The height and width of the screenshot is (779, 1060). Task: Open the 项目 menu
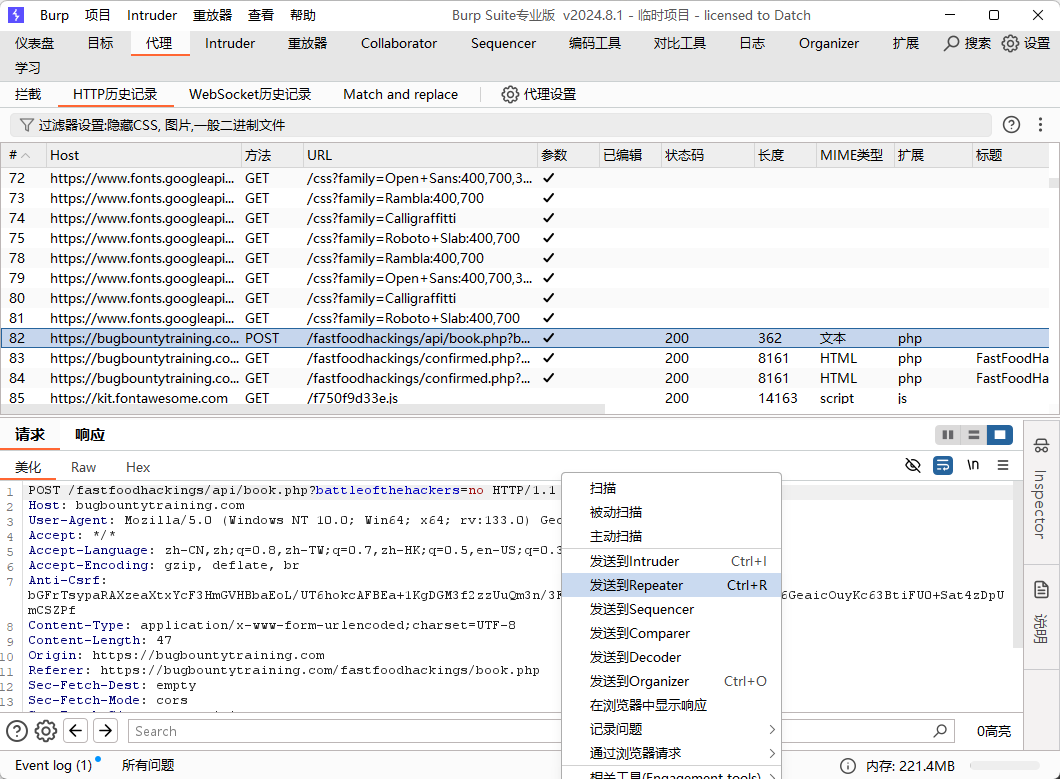[97, 15]
